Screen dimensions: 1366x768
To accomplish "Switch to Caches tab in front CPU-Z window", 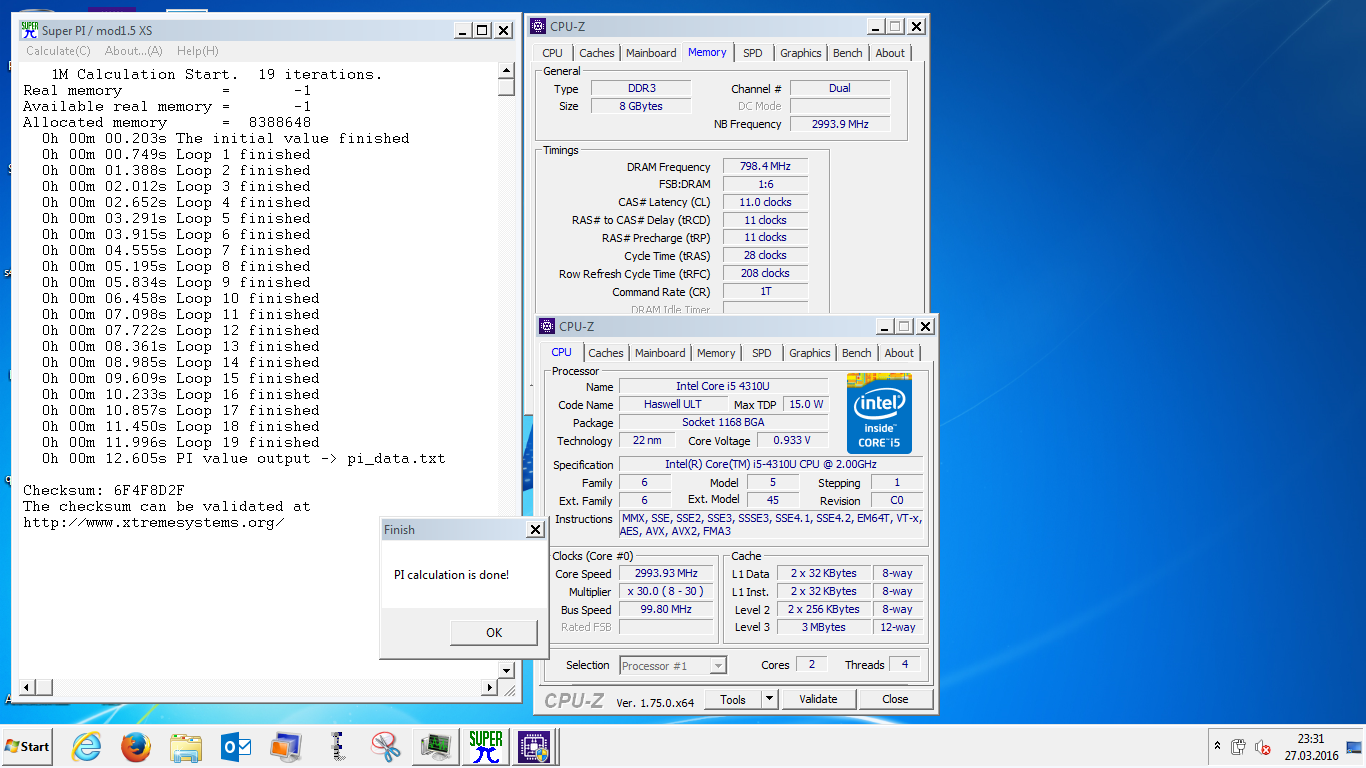I will coord(606,353).
